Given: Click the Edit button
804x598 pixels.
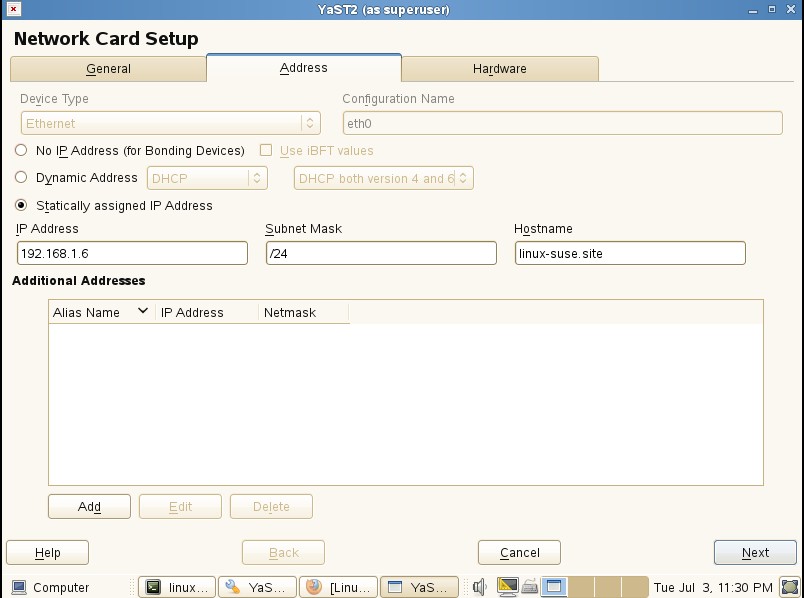Looking at the screenshot, I should tap(180, 507).
